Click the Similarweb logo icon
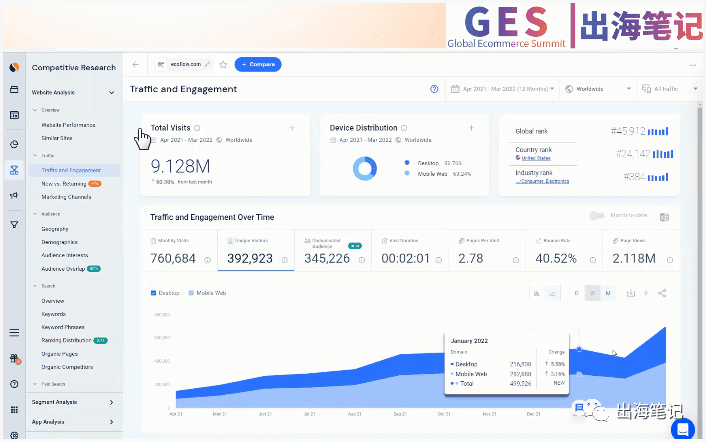Image resolution: width=706 pixels, height=442 pixels. [14, 67]
